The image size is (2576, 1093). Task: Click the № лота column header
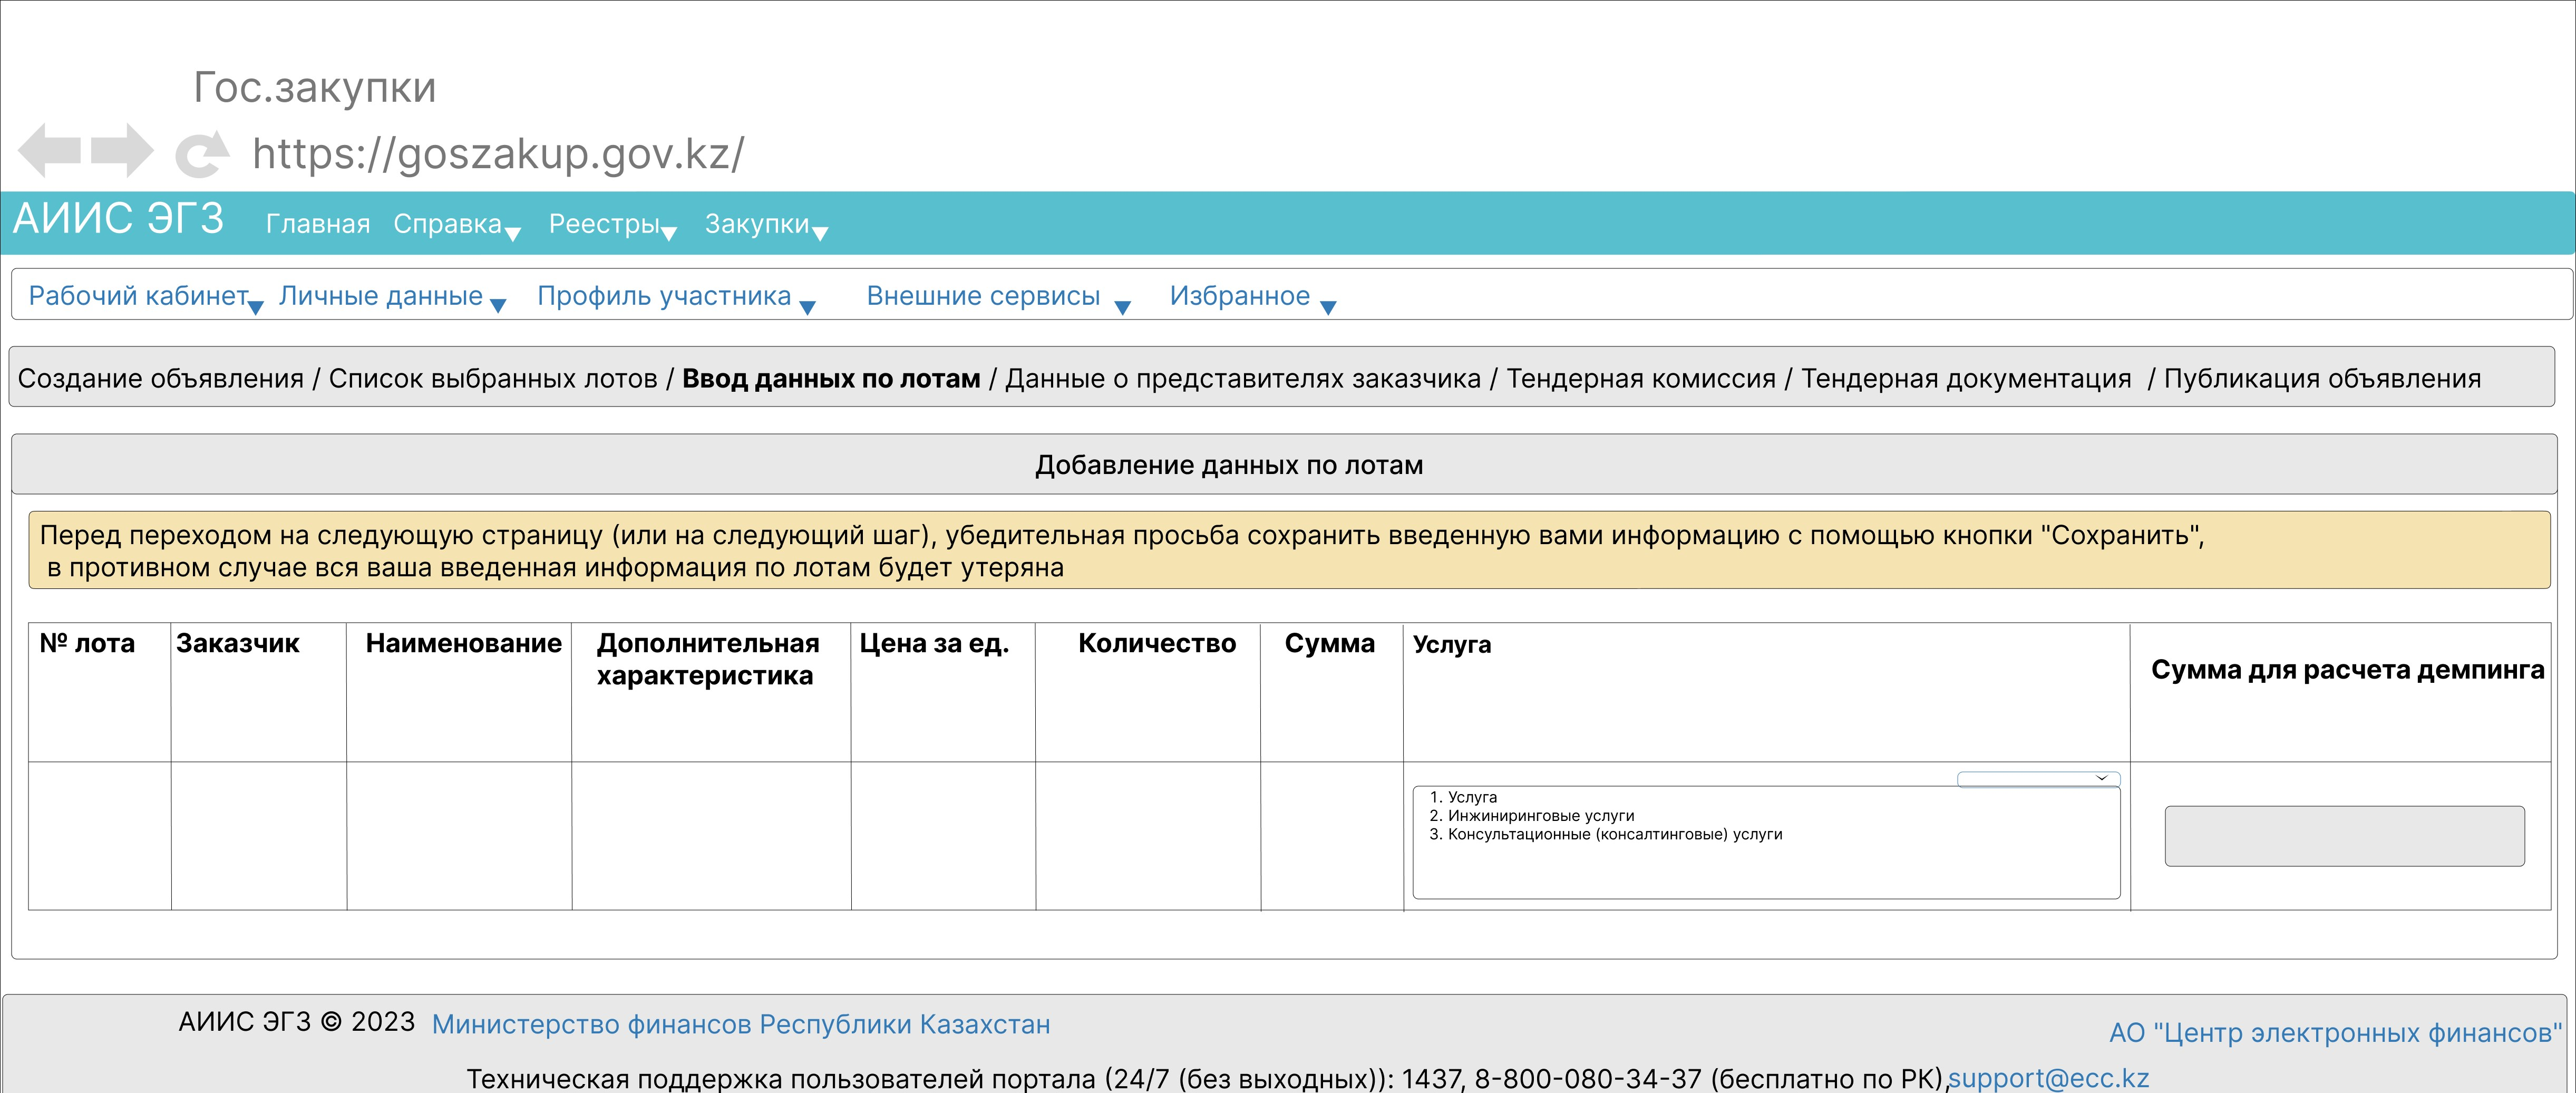[87, 643]
